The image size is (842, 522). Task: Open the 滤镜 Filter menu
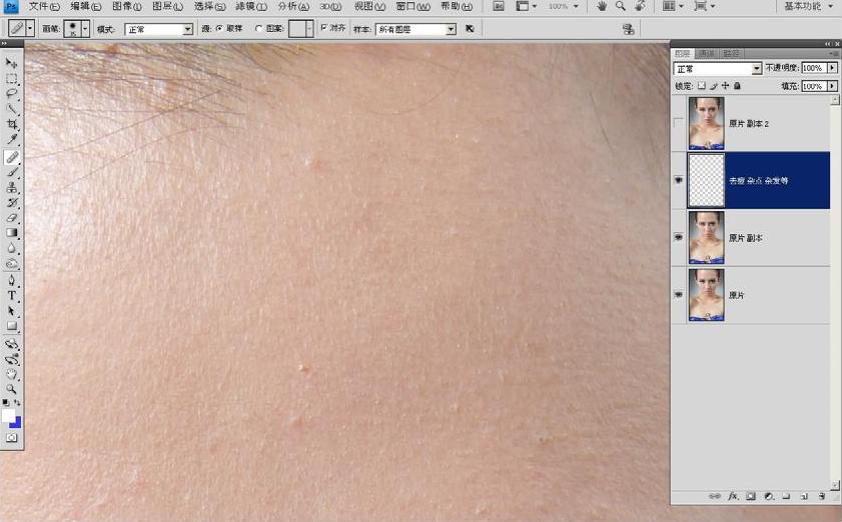point(251,6)
